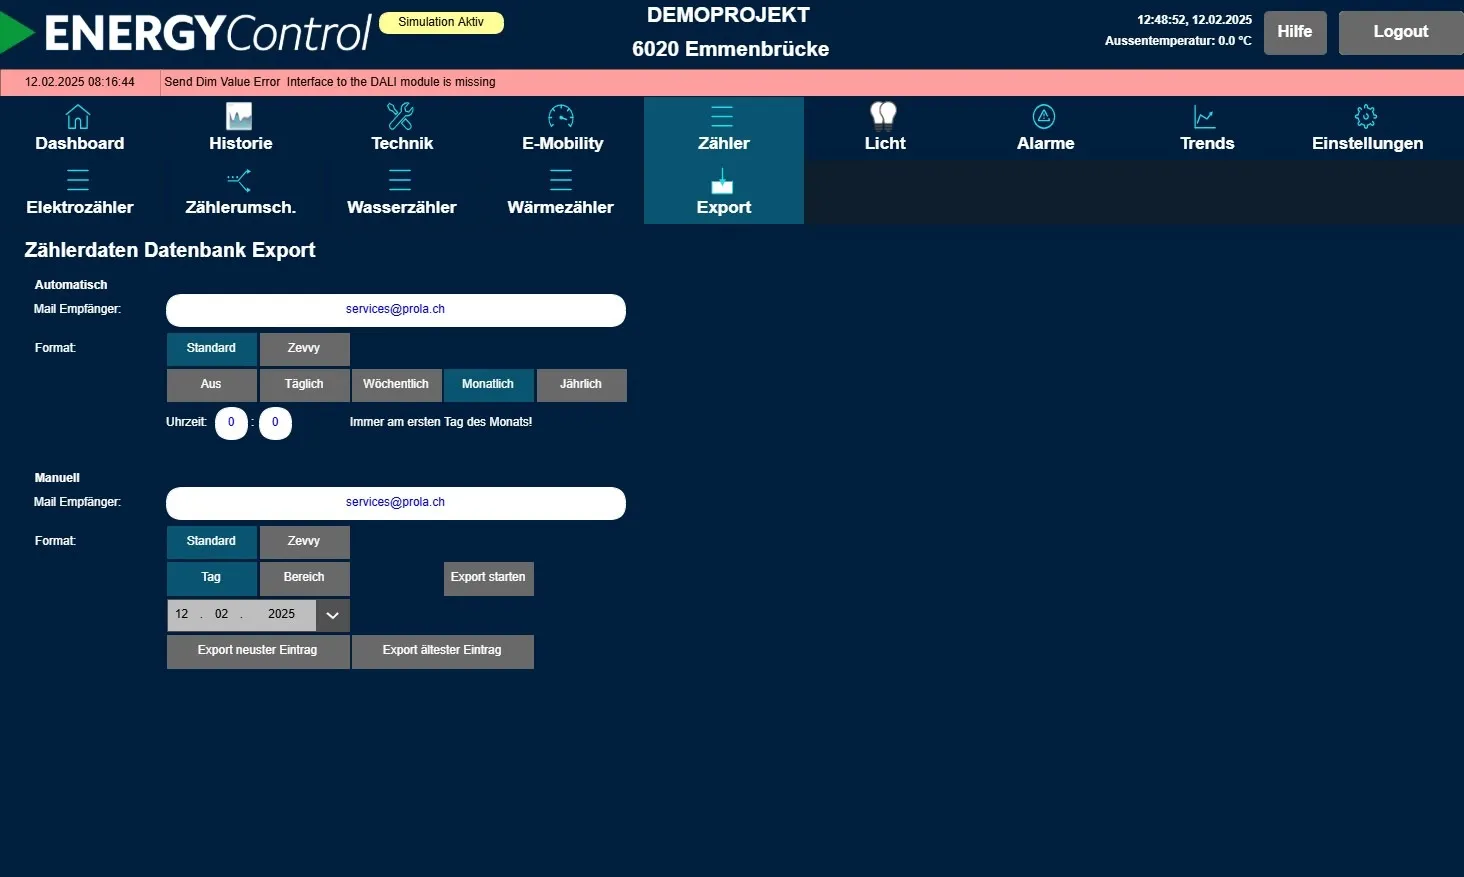
Task: Set automatic export to Wöchentlich
Action: point(396,385)
